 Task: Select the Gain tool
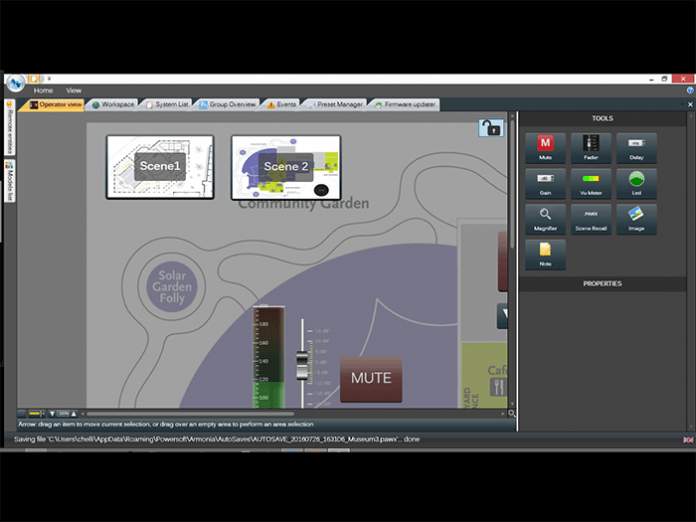click(x=545, y=184)
